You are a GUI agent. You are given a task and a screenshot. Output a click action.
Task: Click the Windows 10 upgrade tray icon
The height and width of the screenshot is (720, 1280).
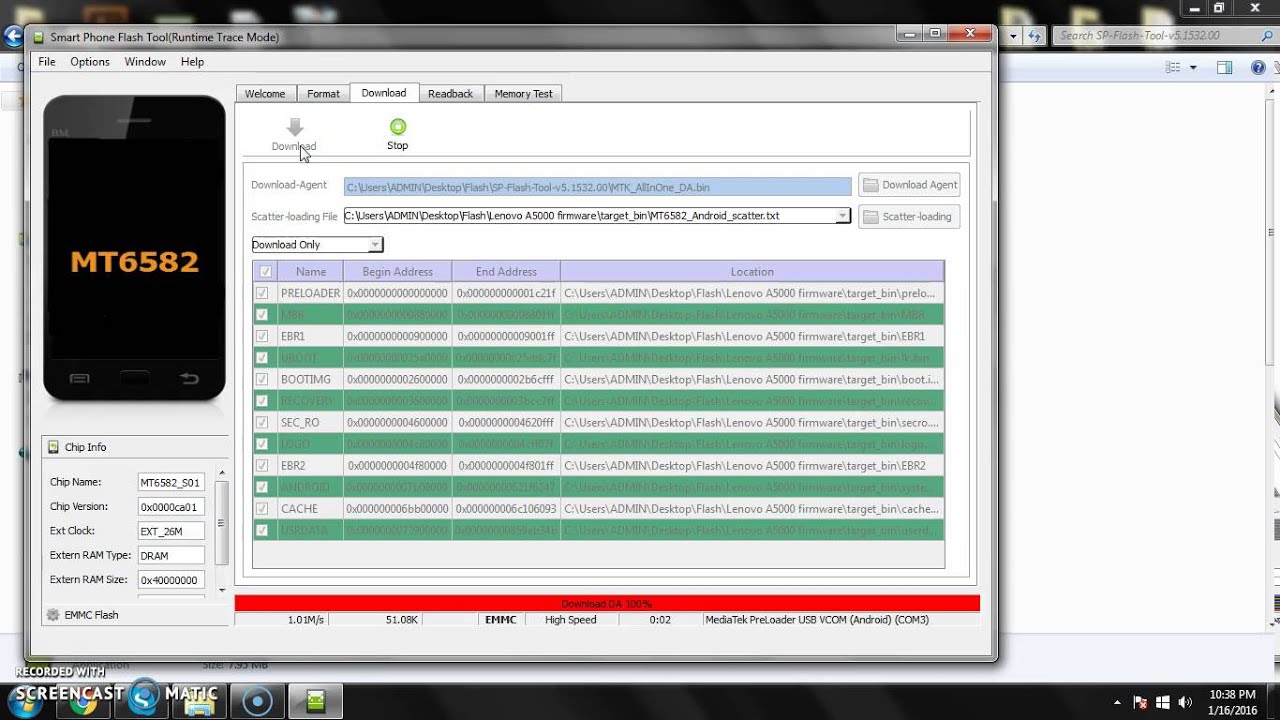tap(1163, 702)
